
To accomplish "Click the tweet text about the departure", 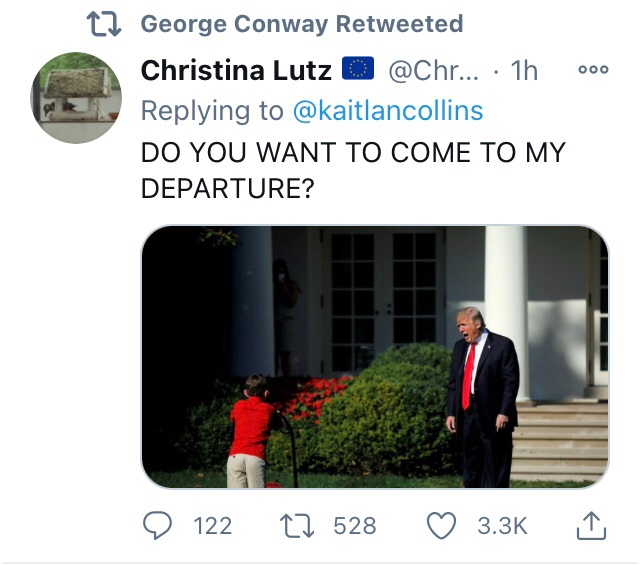I will click(x=353, y=170).
